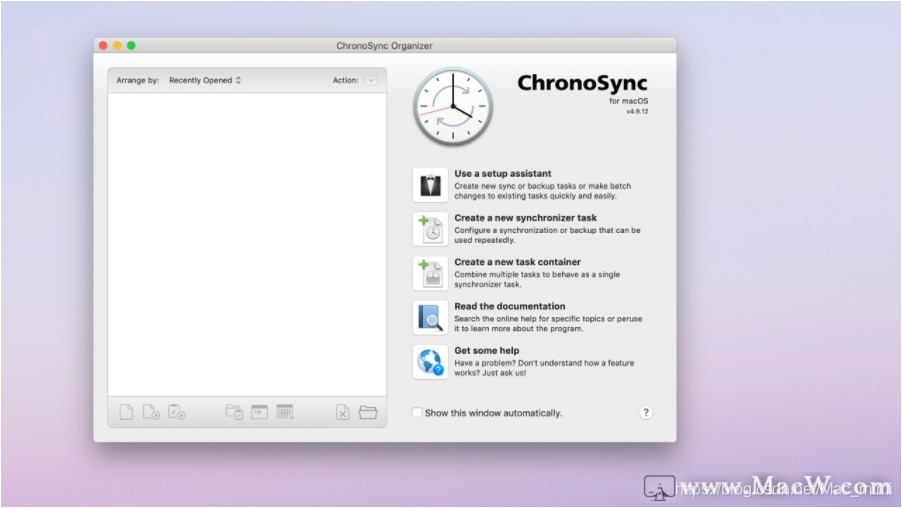Image resolution: width=902 pixels, height=508 pixels.
Task: Click the document with play icon
Action: (x=151, y=412)
